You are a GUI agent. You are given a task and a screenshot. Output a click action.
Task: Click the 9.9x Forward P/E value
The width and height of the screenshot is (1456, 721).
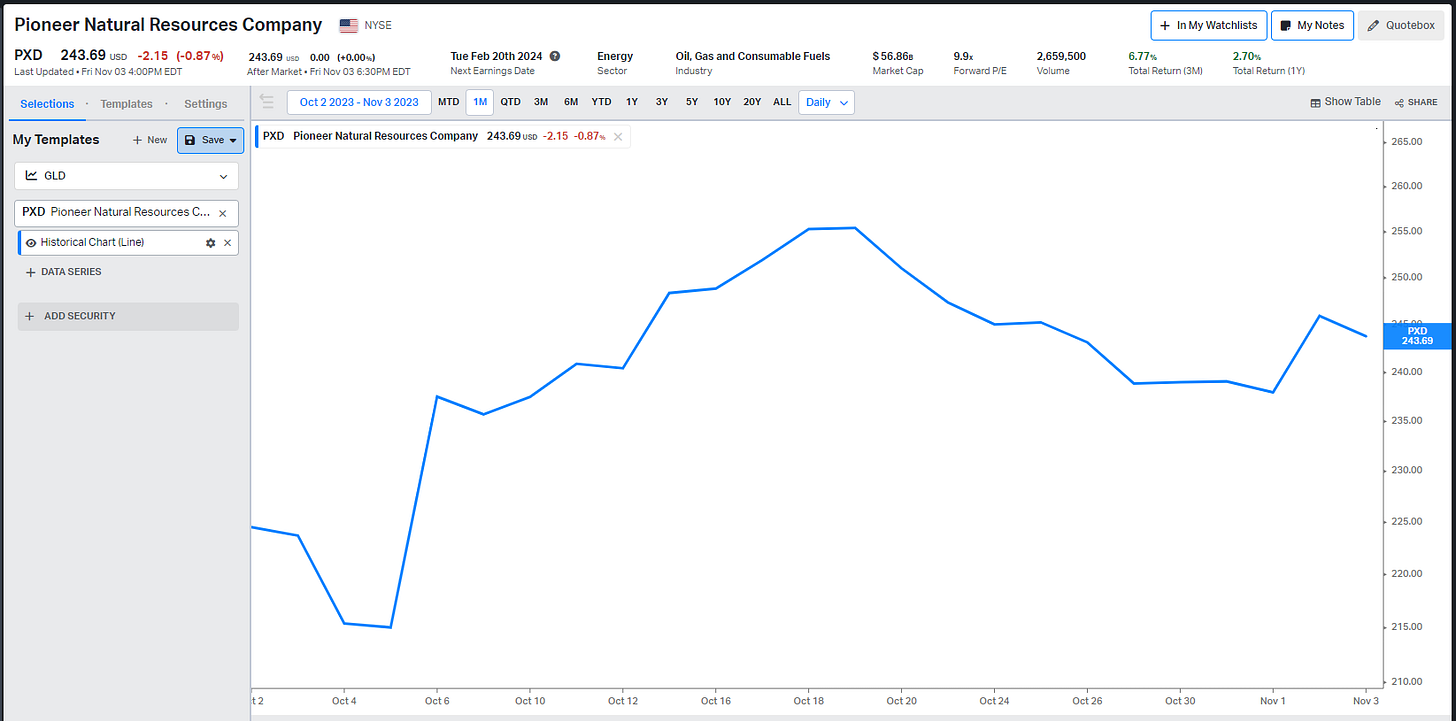(x=964, y=56)
